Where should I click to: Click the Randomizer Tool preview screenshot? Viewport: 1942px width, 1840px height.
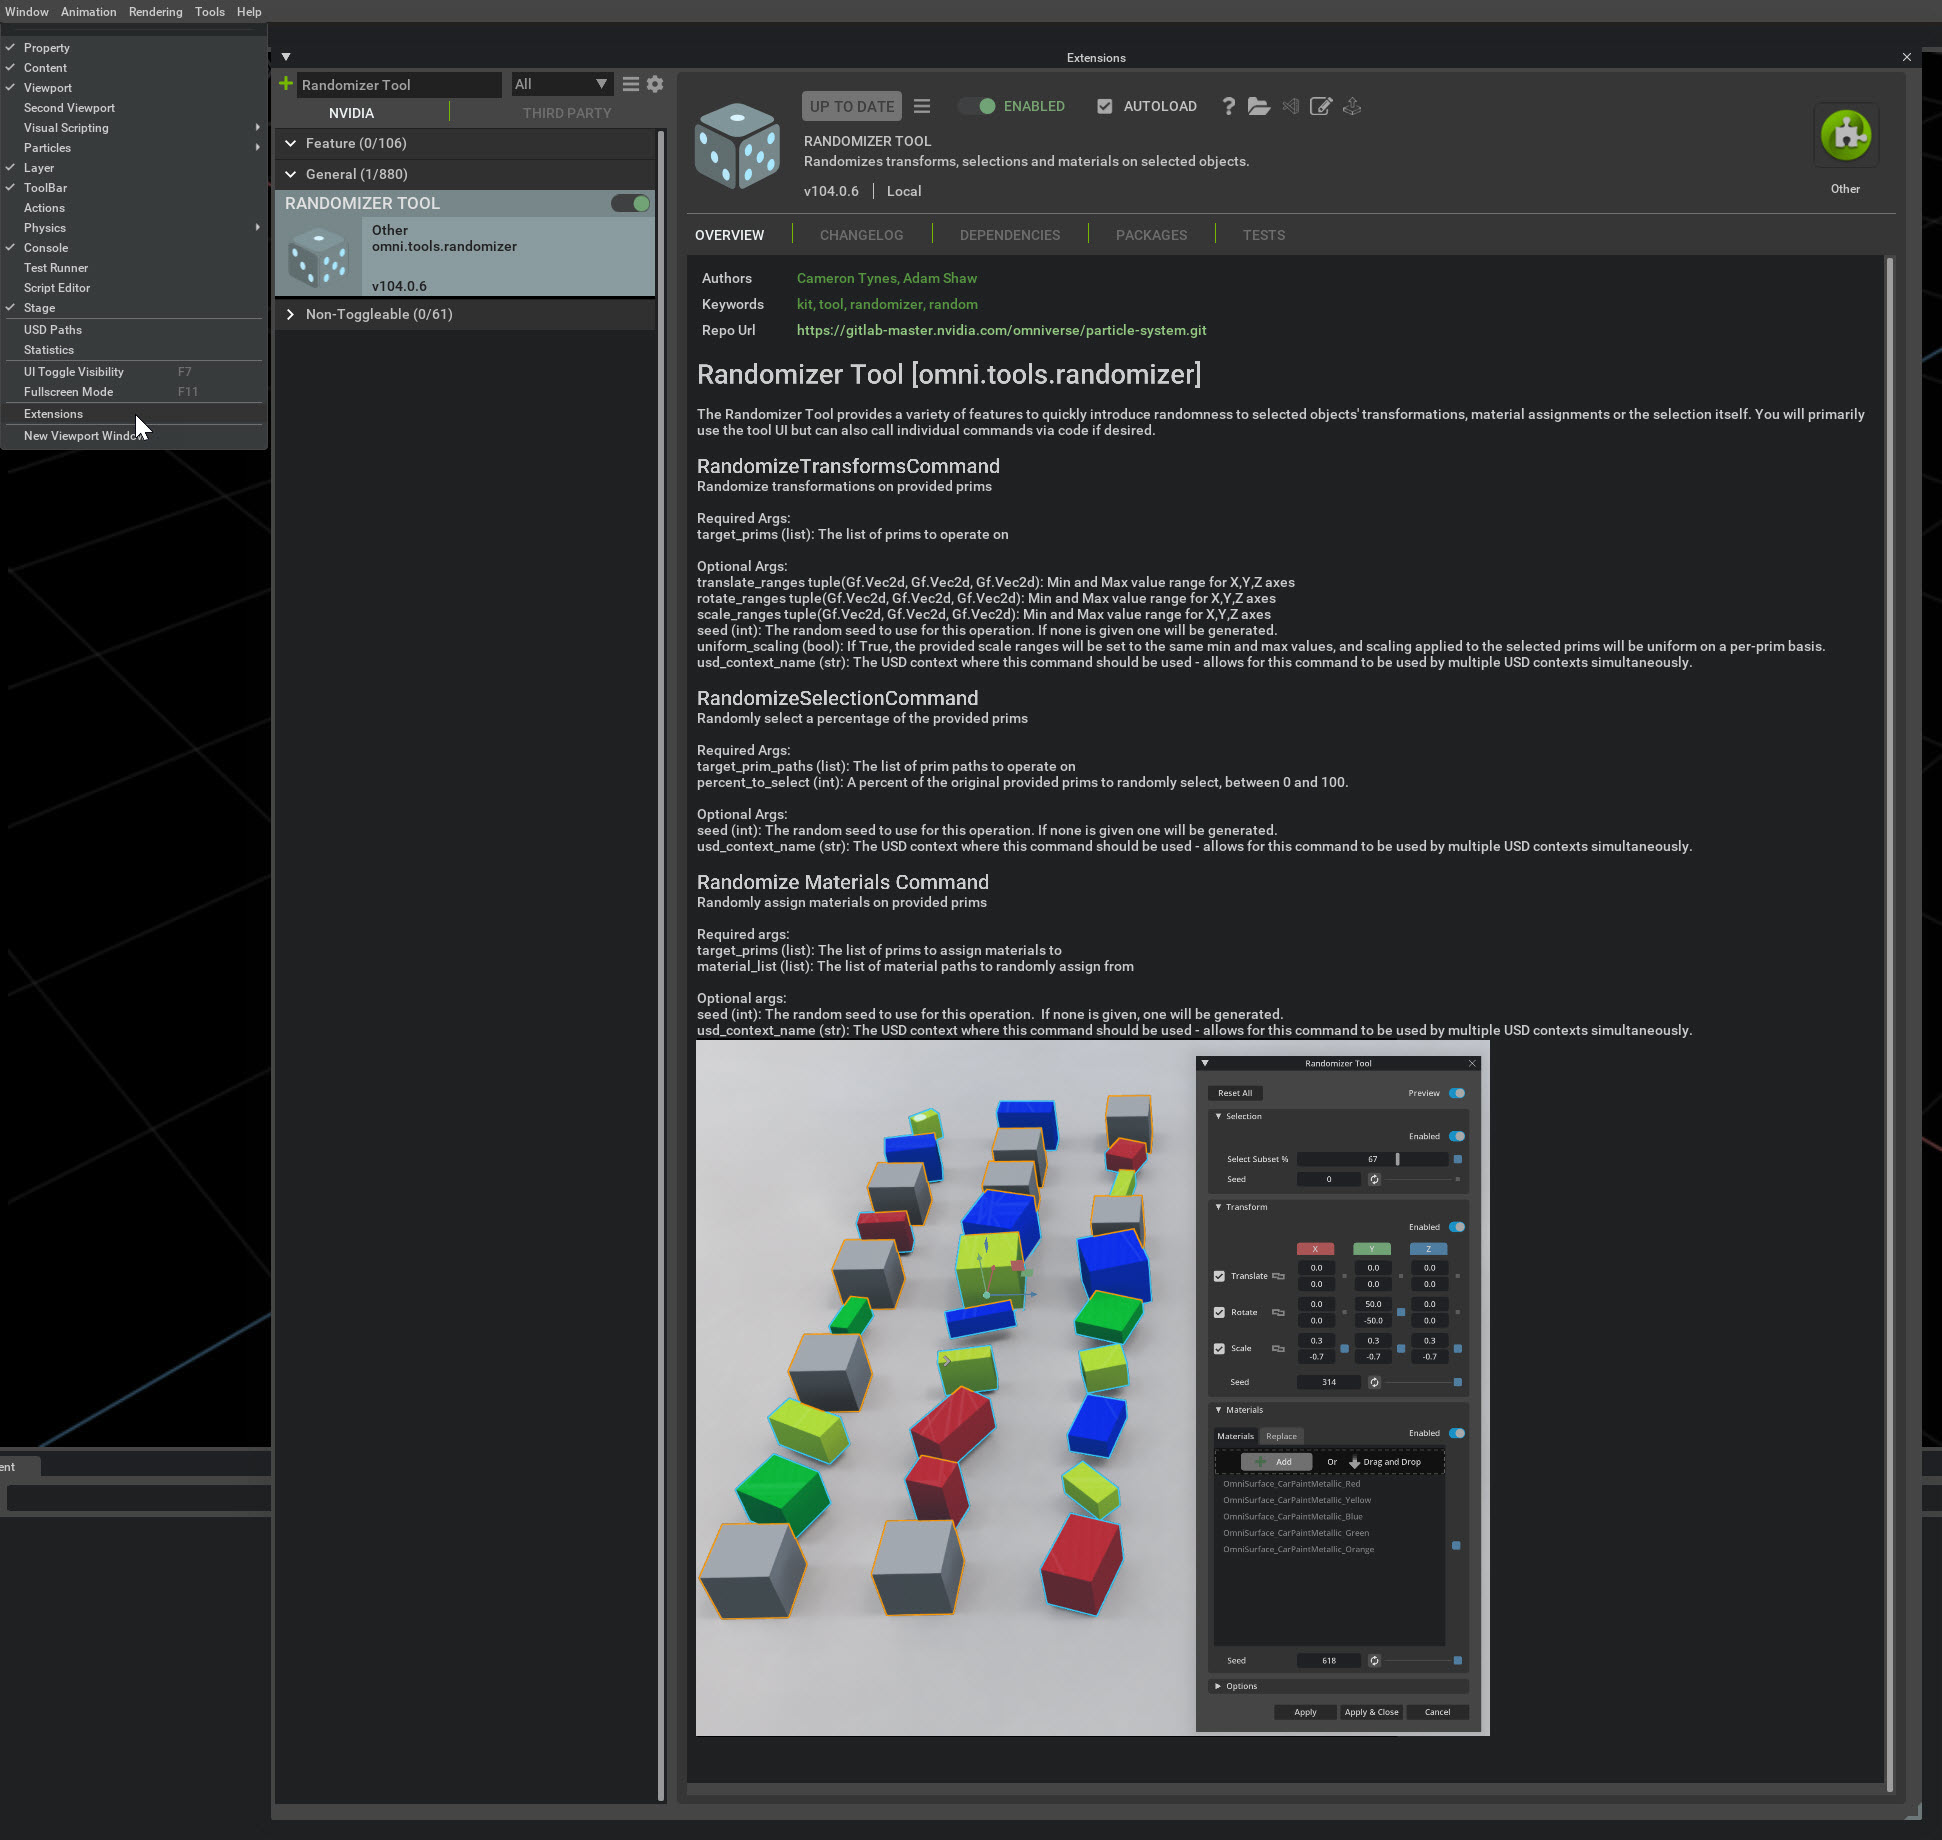[1092, 1388]
